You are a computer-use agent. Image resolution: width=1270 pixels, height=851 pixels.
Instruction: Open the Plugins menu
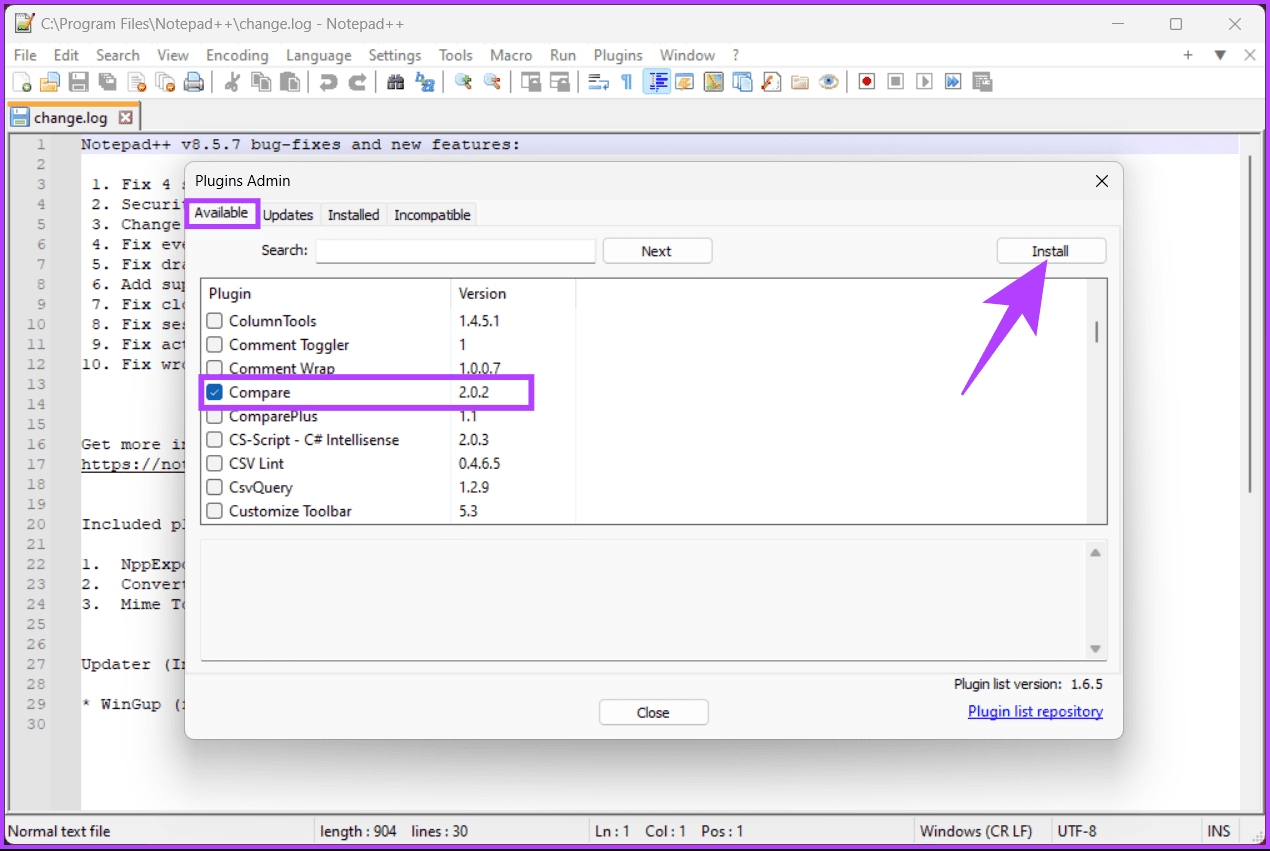point(617,55)
